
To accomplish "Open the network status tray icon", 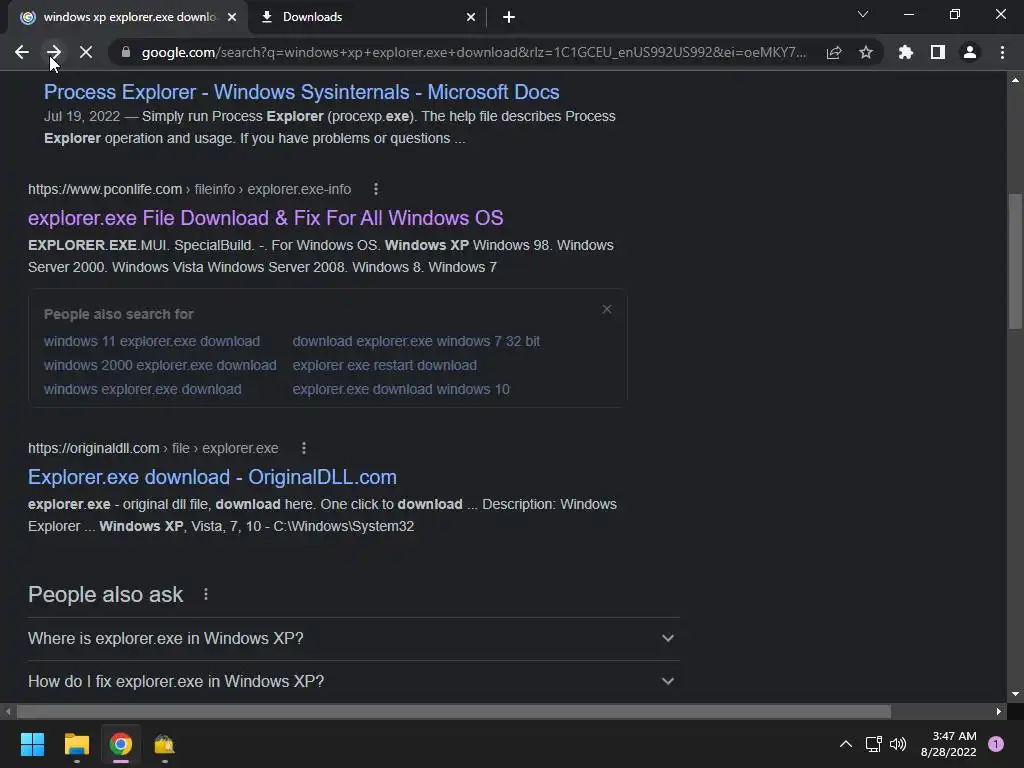I will pos(873,744).
